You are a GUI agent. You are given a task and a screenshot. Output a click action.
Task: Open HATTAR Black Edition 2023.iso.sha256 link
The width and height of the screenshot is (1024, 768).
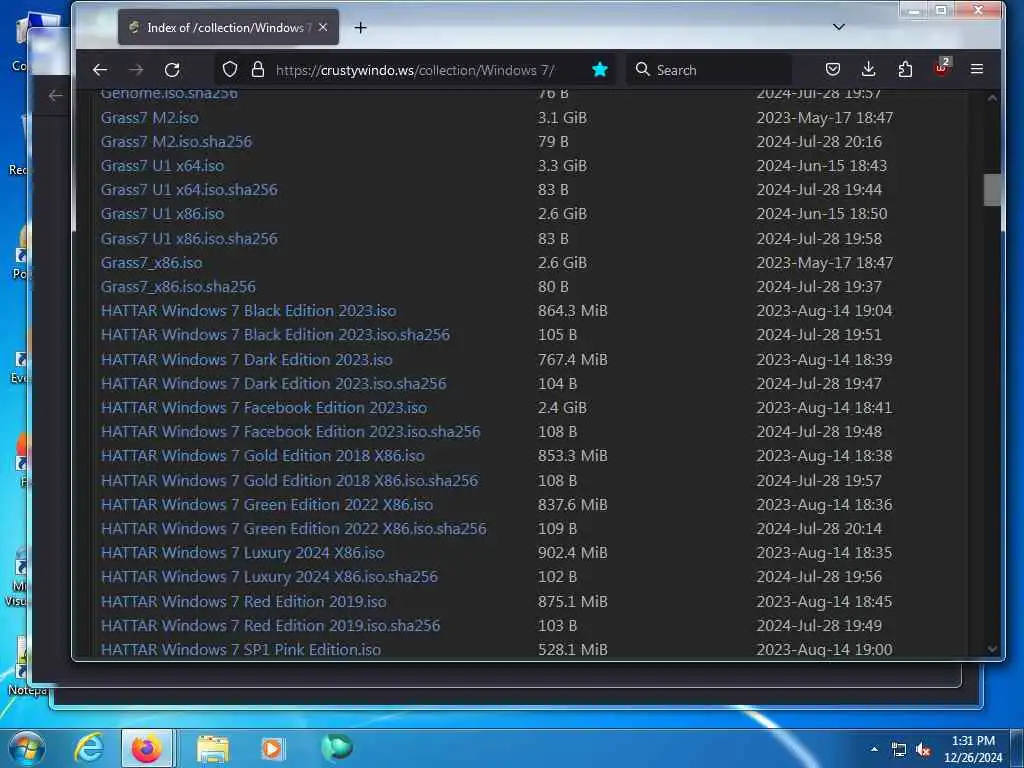(275, 335)
